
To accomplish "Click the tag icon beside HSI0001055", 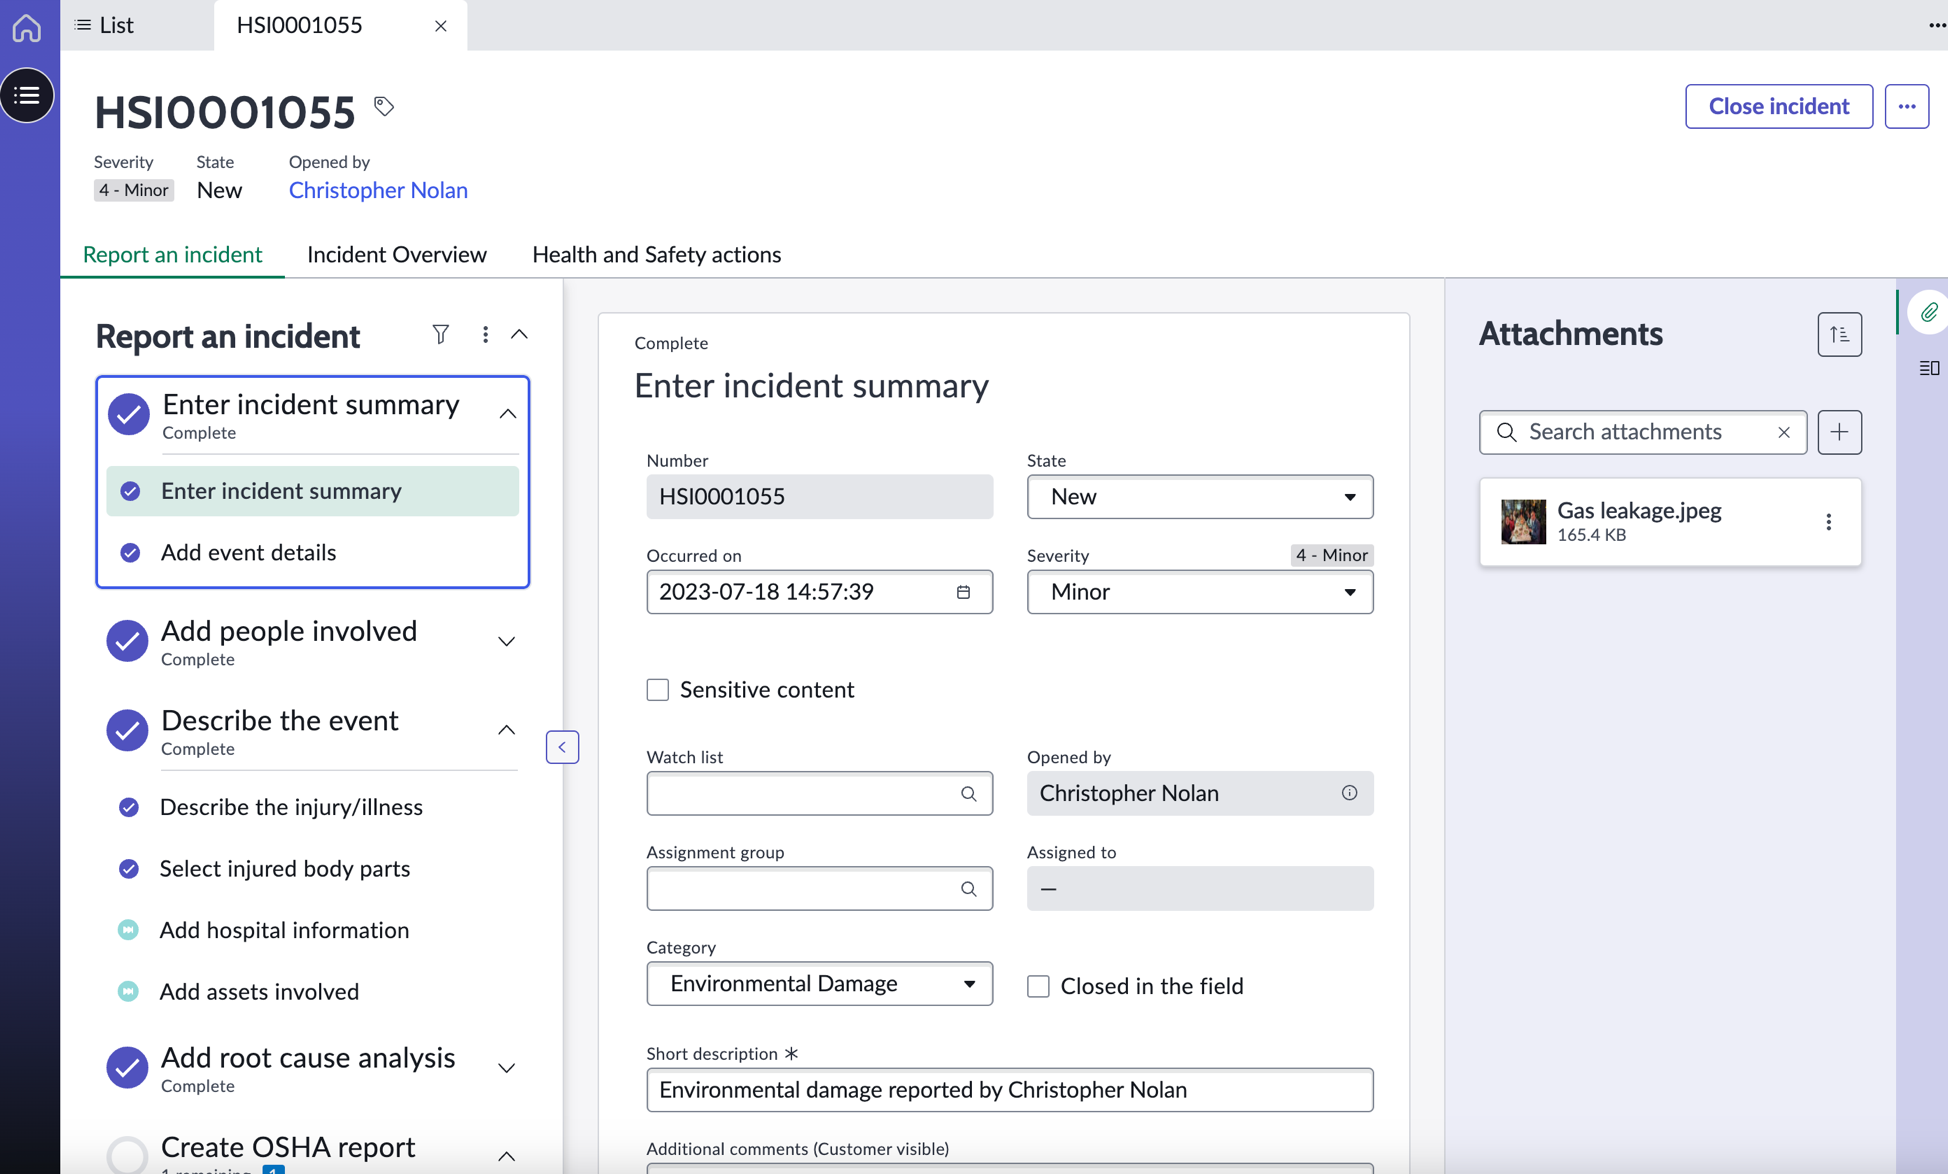I will click(x=384, y=106).
